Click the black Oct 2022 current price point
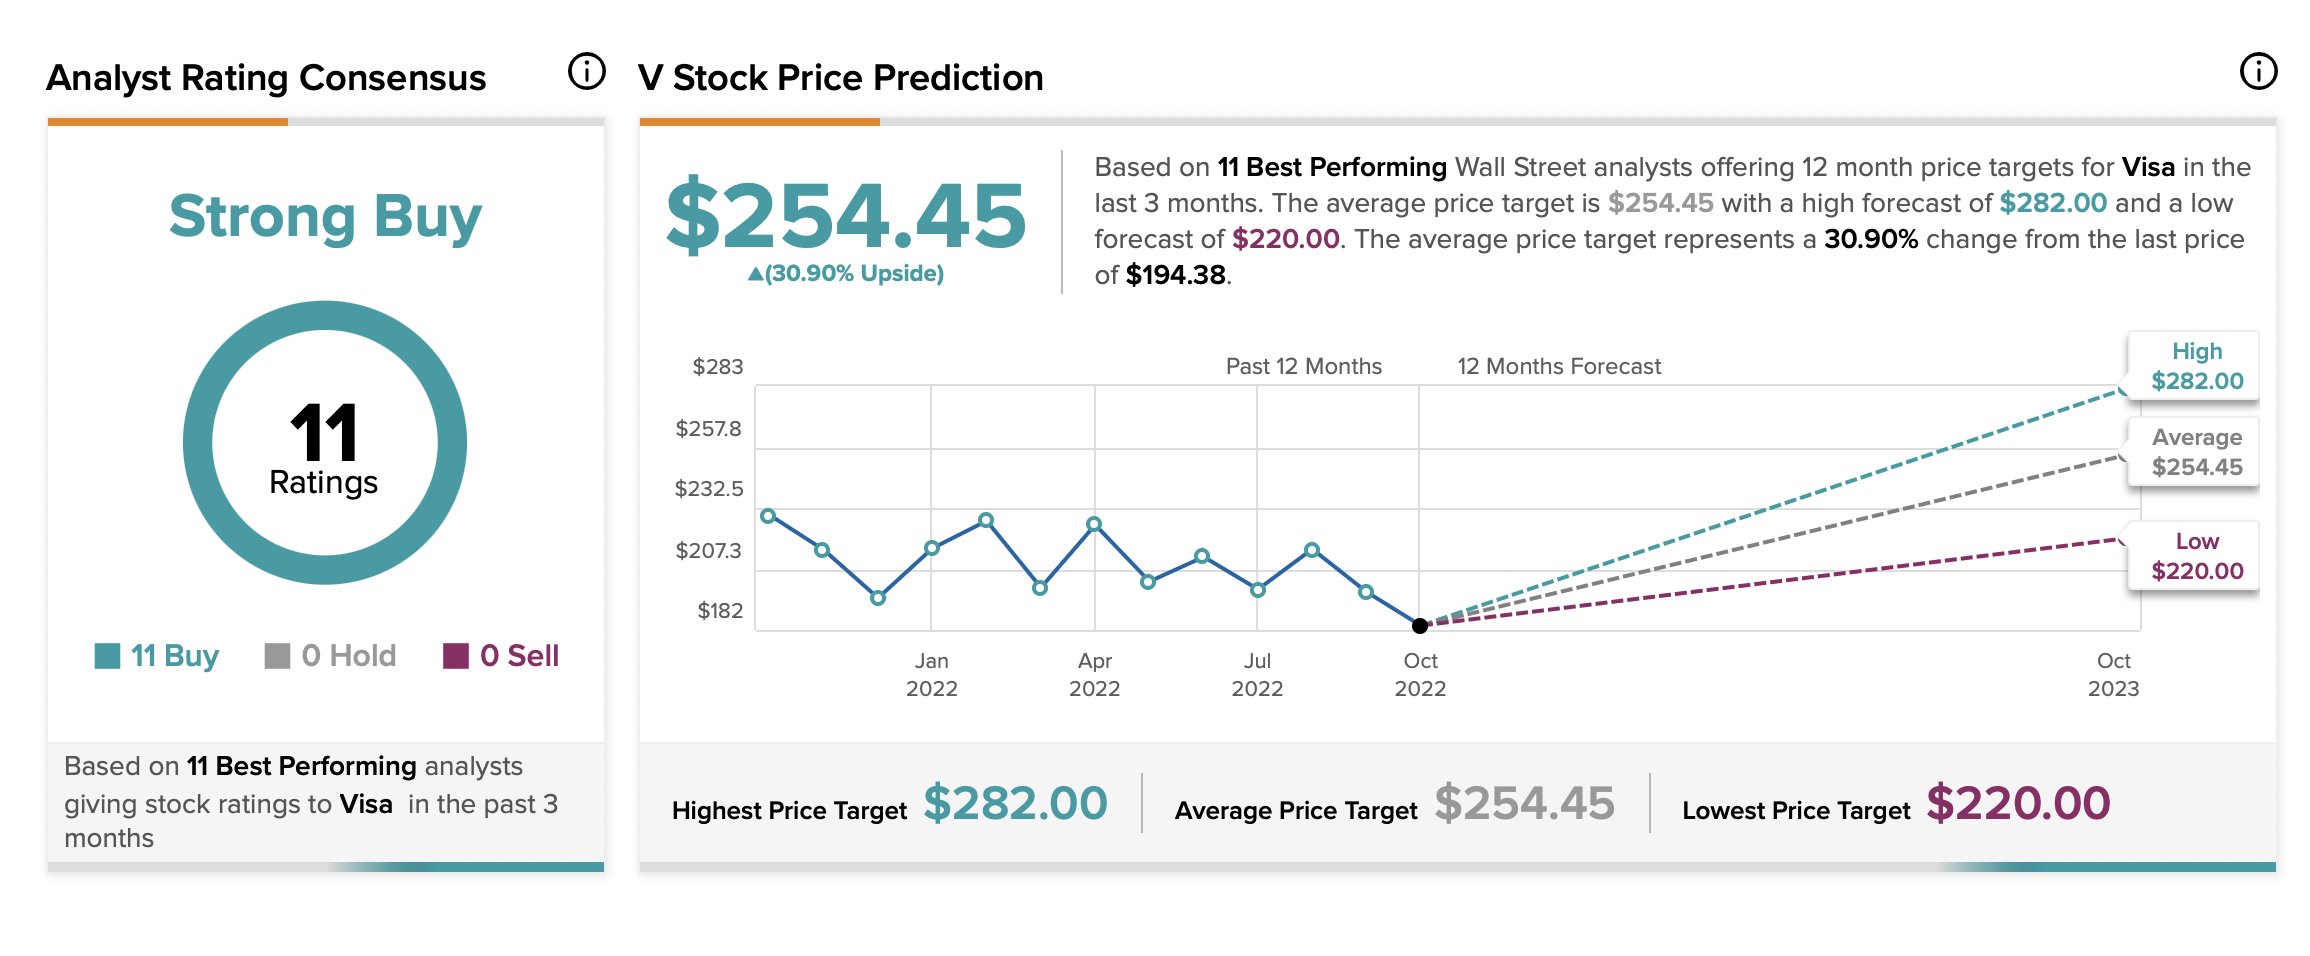This screenshot has width=2310, height=956. pyautogui.click(x=1420, y=626)
